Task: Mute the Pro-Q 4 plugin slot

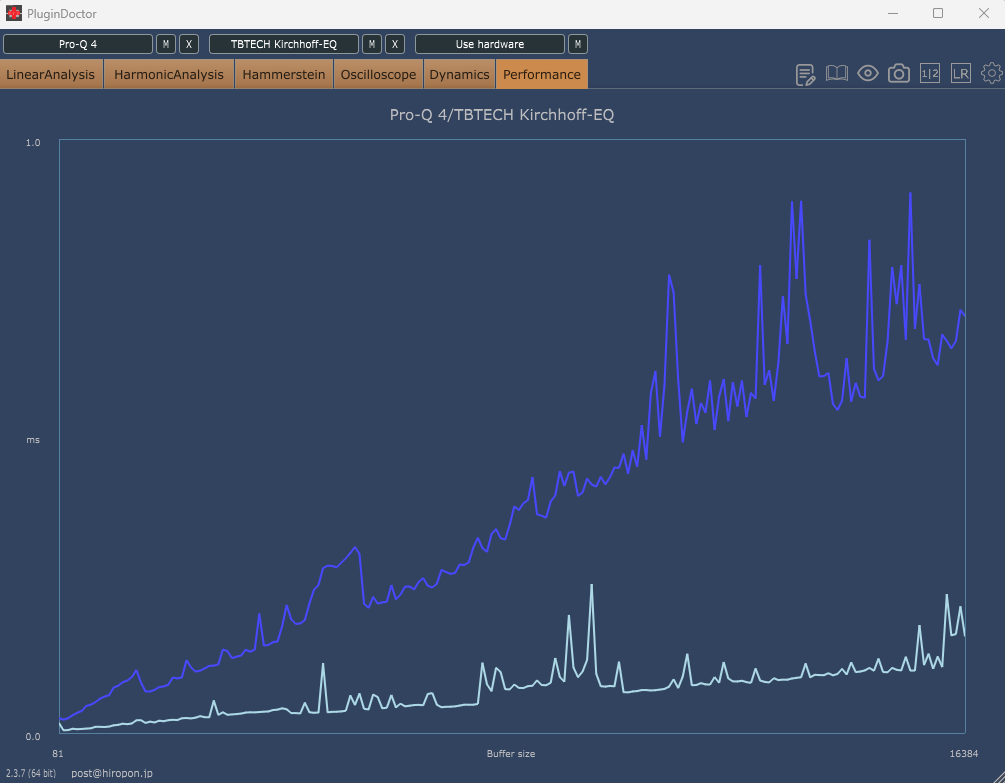Action: pos(166,44)
